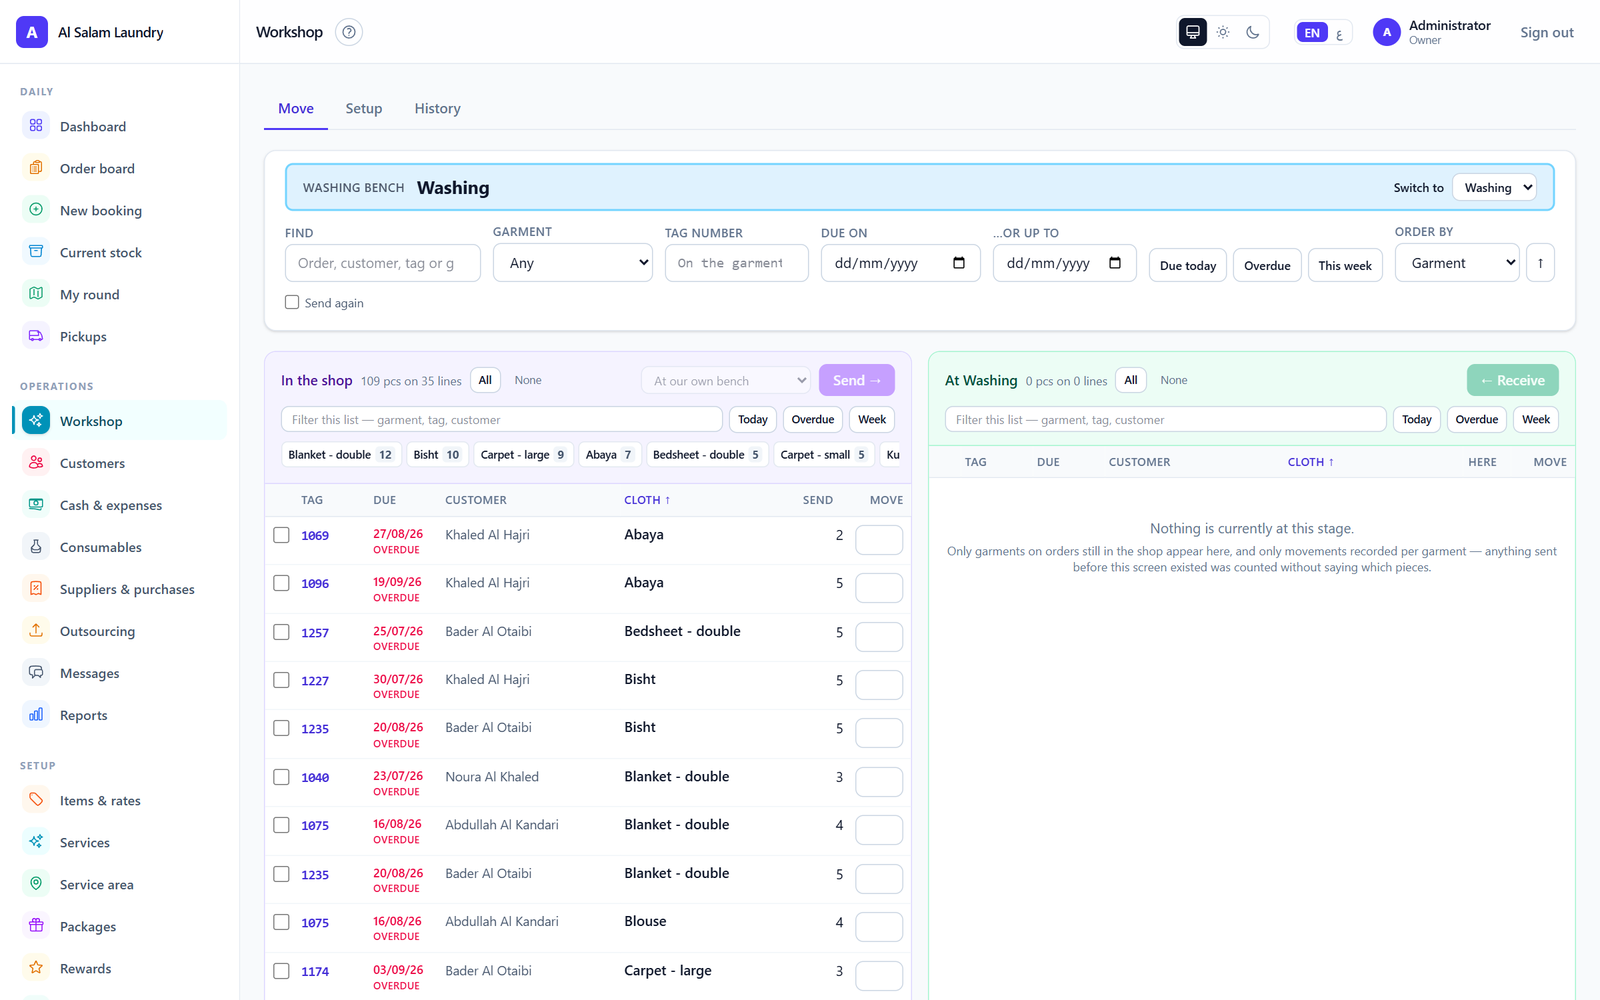The width and height of the screenshot is (1600, 1000).
Task: Open the Dashboard sidebar icon
Action: [36, 126]
